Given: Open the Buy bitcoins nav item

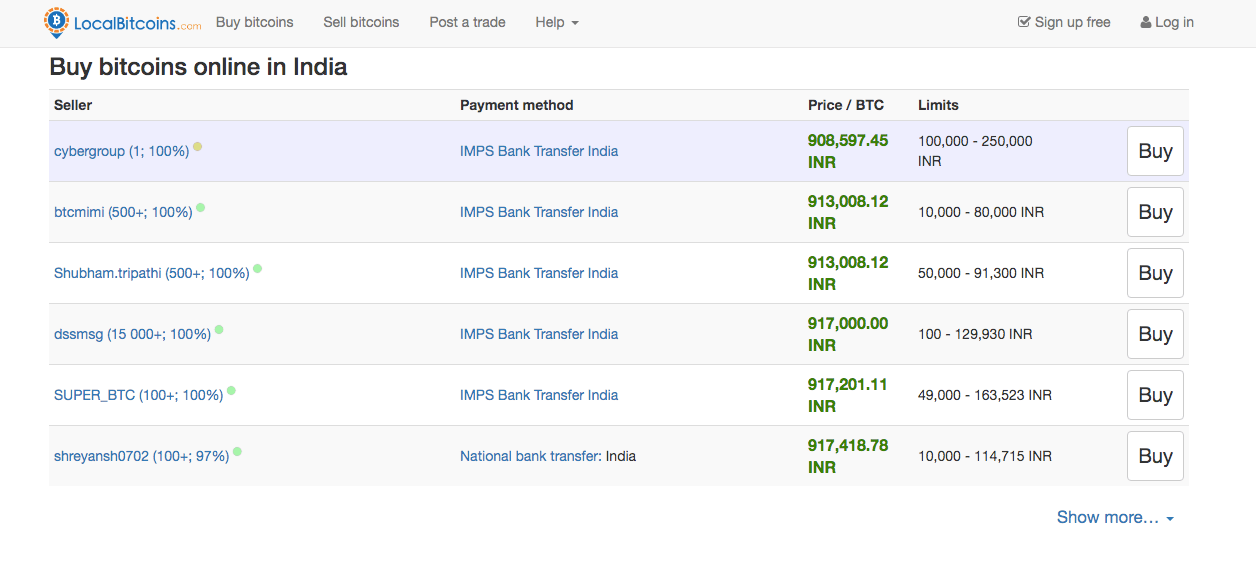Looking at the screenshot, I should (x=255, y=22).
